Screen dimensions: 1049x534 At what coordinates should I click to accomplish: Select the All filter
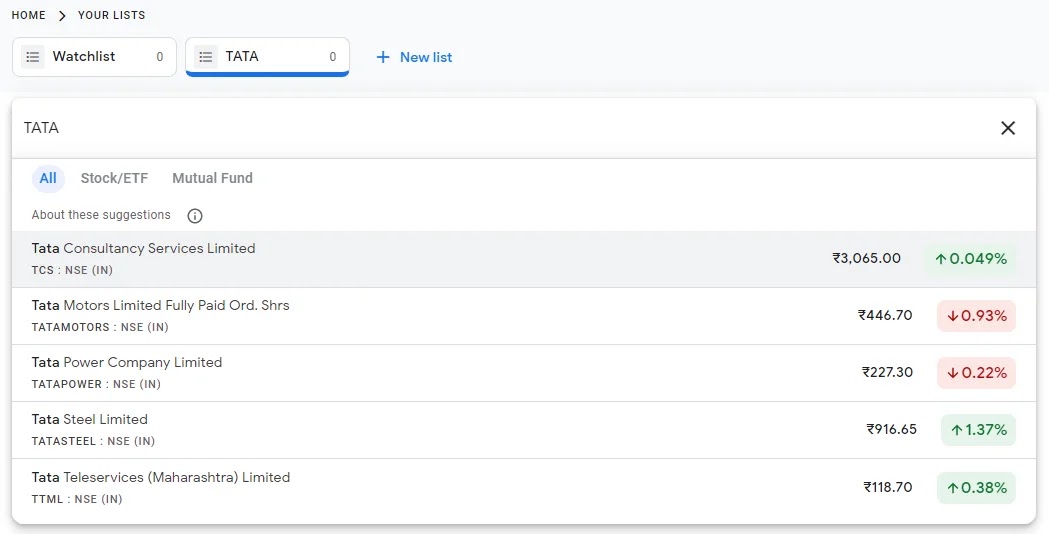48,179
